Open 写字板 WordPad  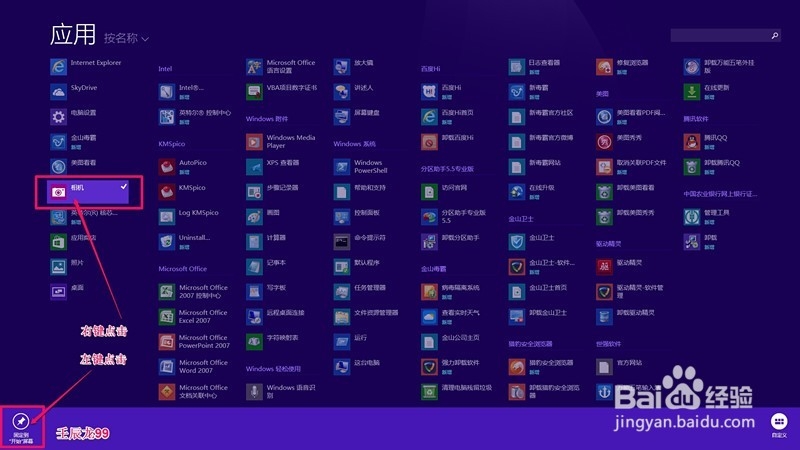(x=266, y=291)
